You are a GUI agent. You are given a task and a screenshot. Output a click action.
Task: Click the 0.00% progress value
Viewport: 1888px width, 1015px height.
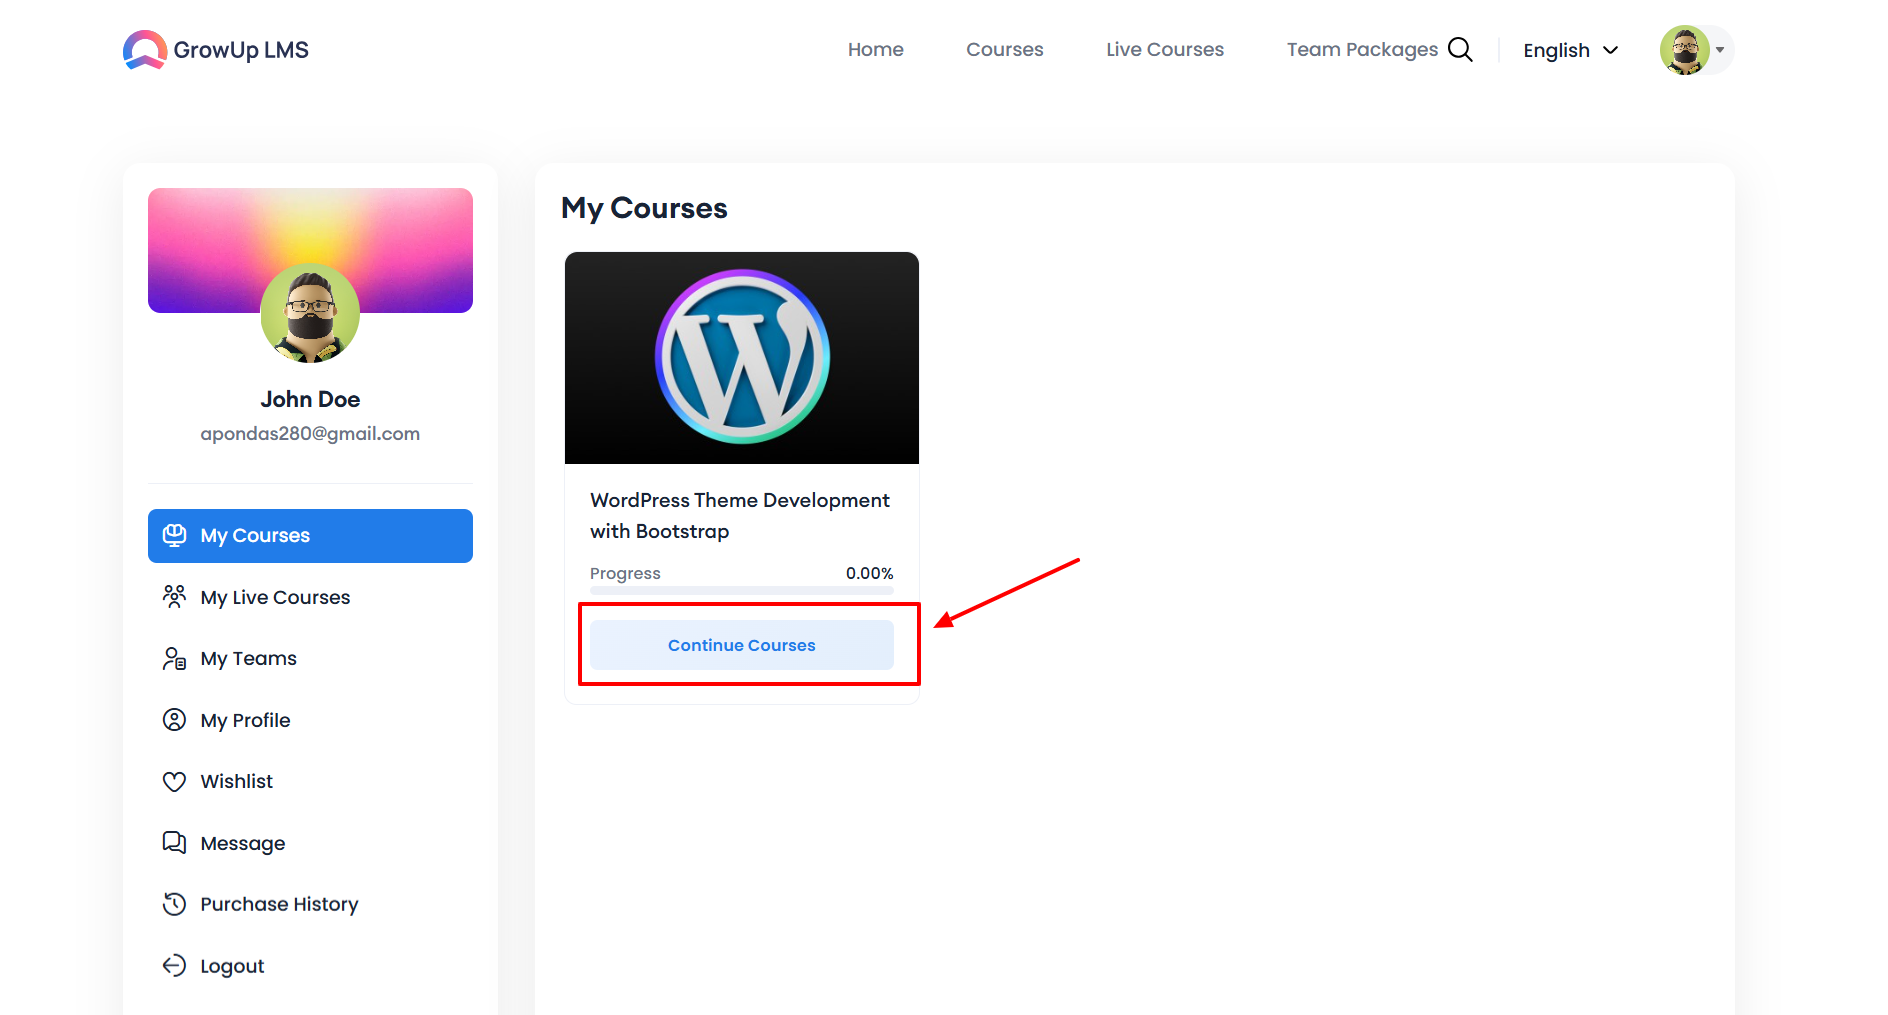[869, 573]
